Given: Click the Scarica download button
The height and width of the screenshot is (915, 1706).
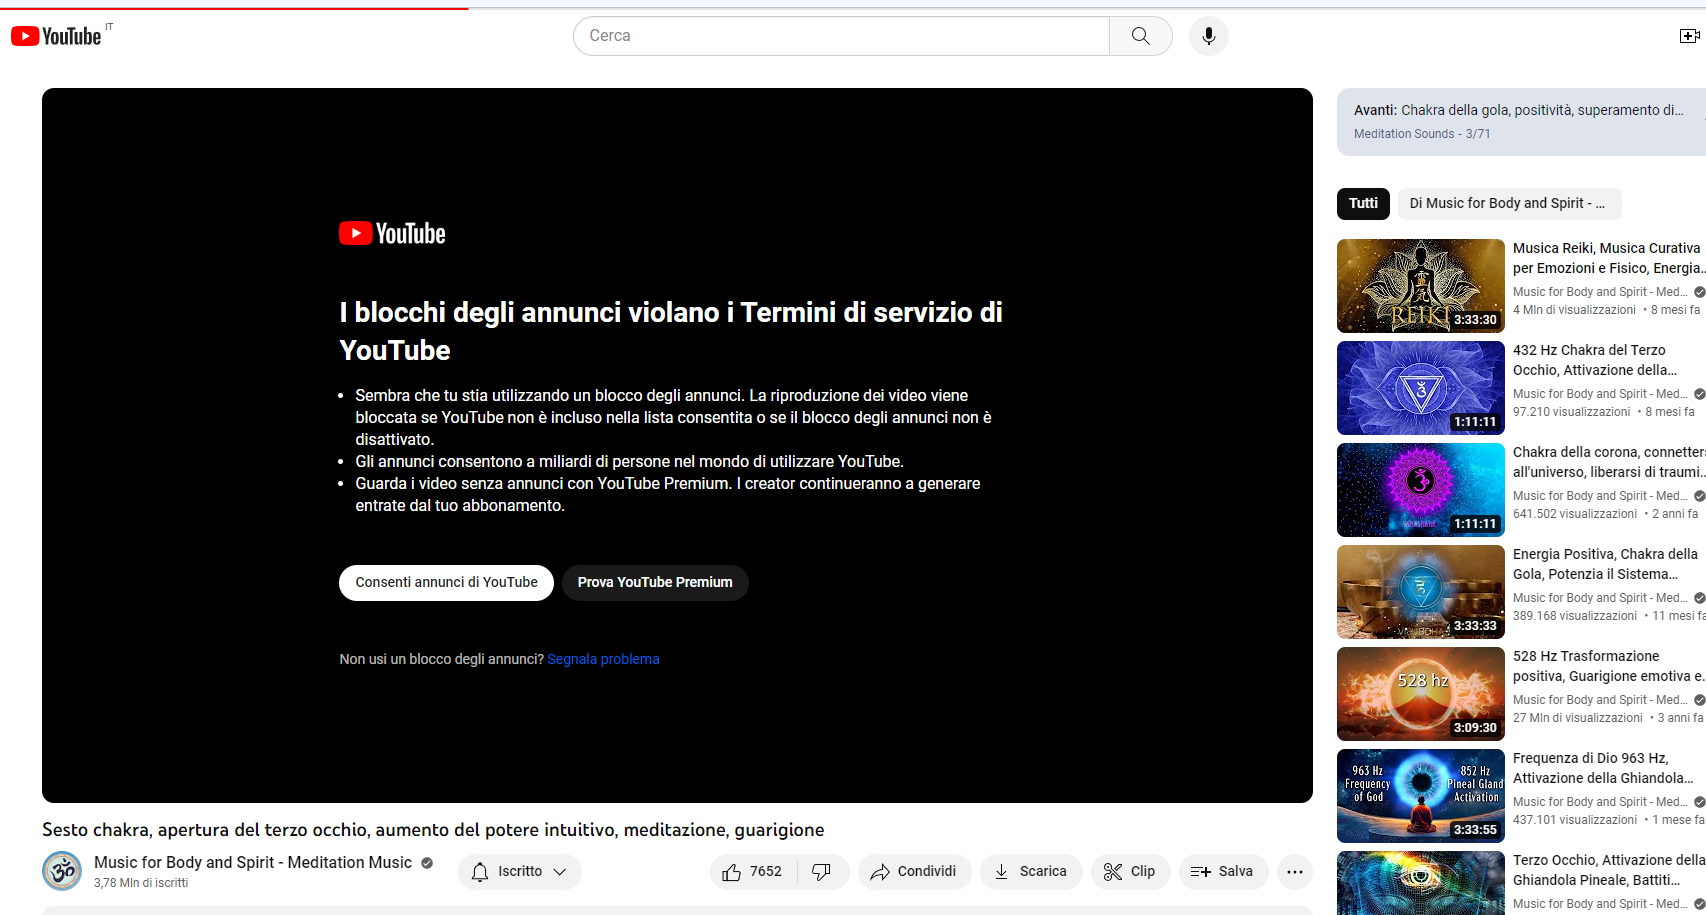Looking at the screenshot, I should pyautogui.click(x=1031, y=872).
